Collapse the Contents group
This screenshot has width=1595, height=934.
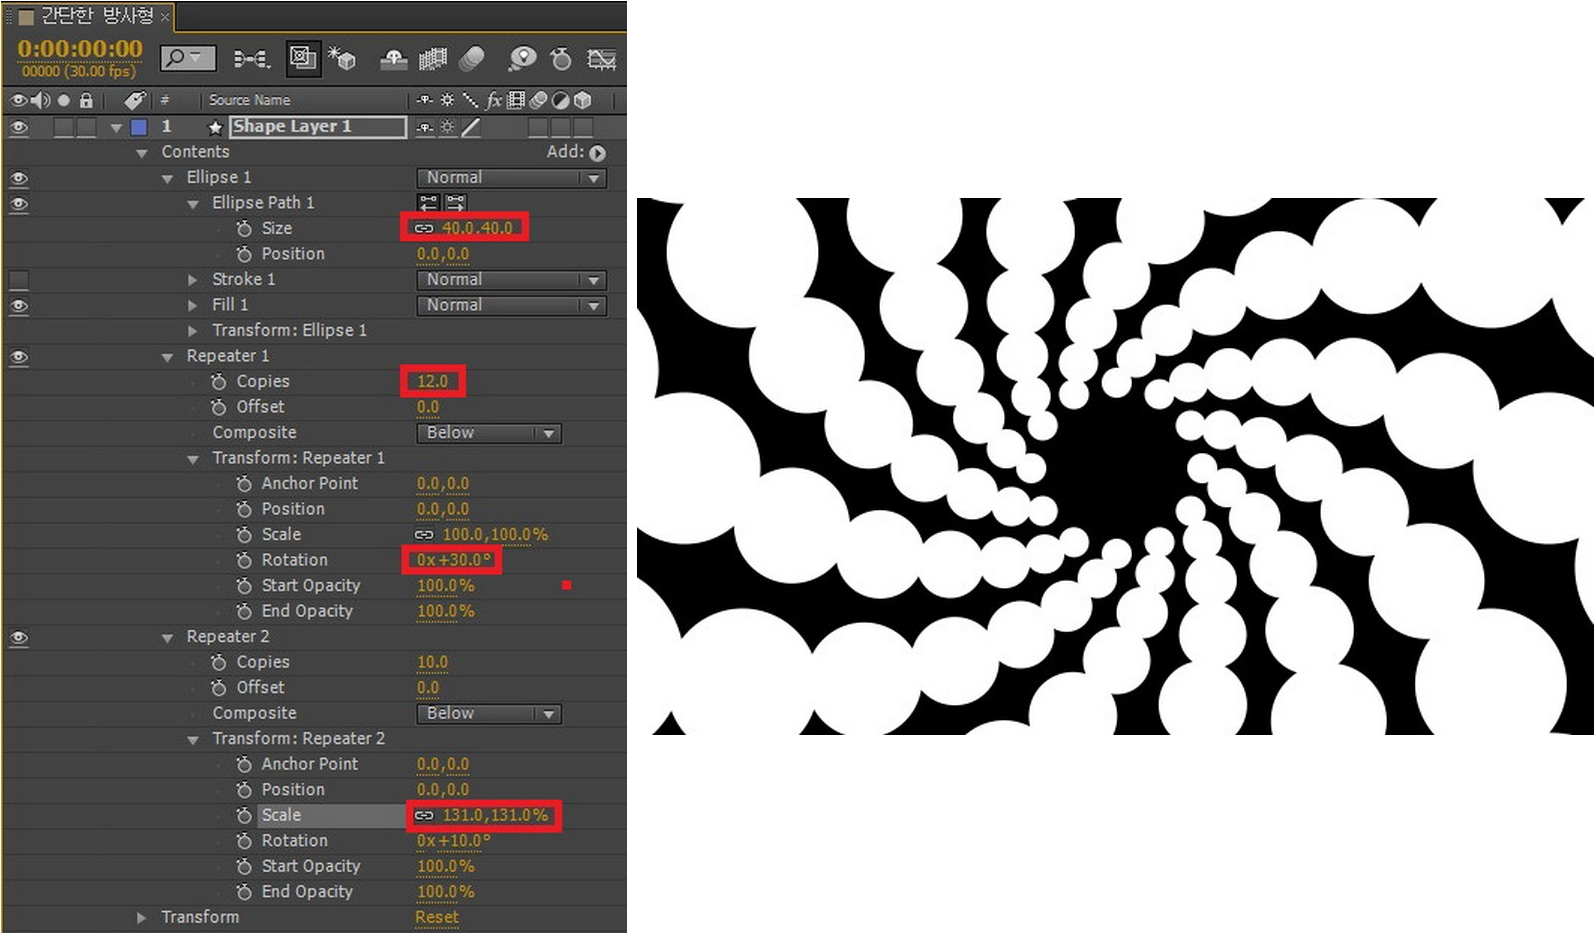click(142, 153)
